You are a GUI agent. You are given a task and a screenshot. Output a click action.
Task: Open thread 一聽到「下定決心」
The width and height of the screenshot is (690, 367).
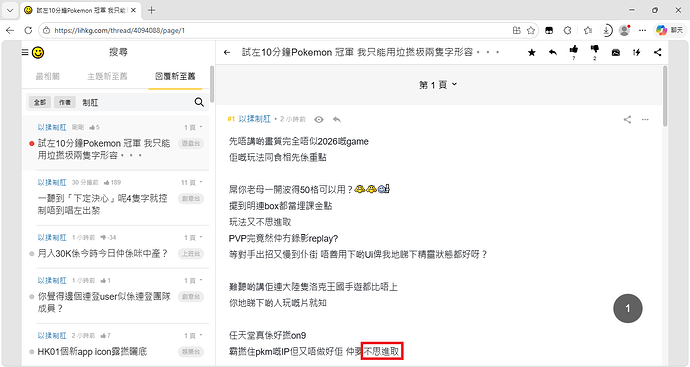click(x=103, y=204)
